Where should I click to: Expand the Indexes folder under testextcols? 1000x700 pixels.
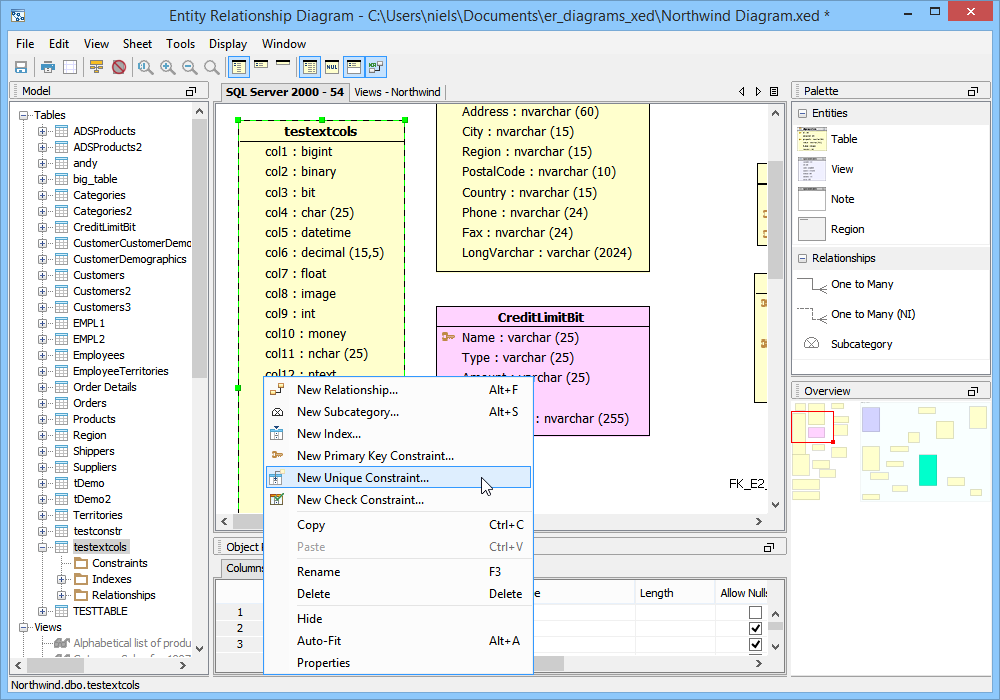pos(62,579)
